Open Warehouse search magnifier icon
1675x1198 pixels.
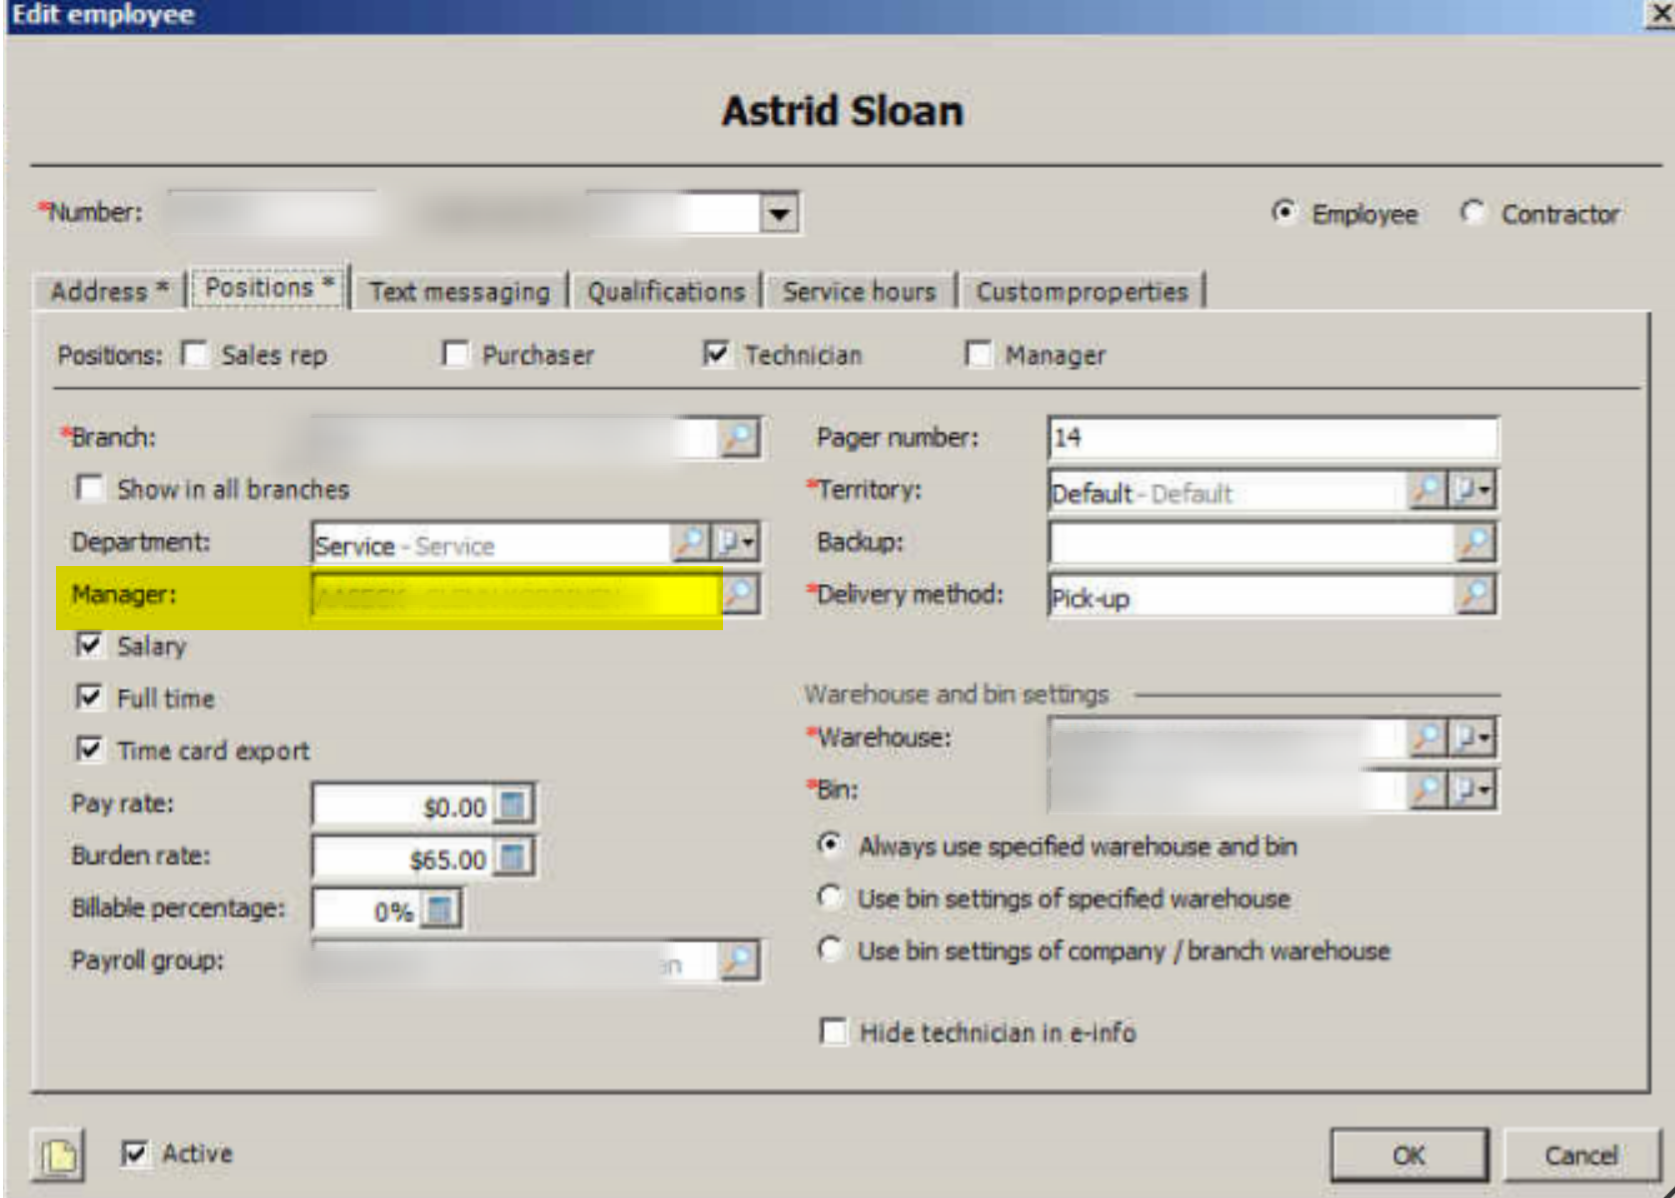pos(1427,738)
